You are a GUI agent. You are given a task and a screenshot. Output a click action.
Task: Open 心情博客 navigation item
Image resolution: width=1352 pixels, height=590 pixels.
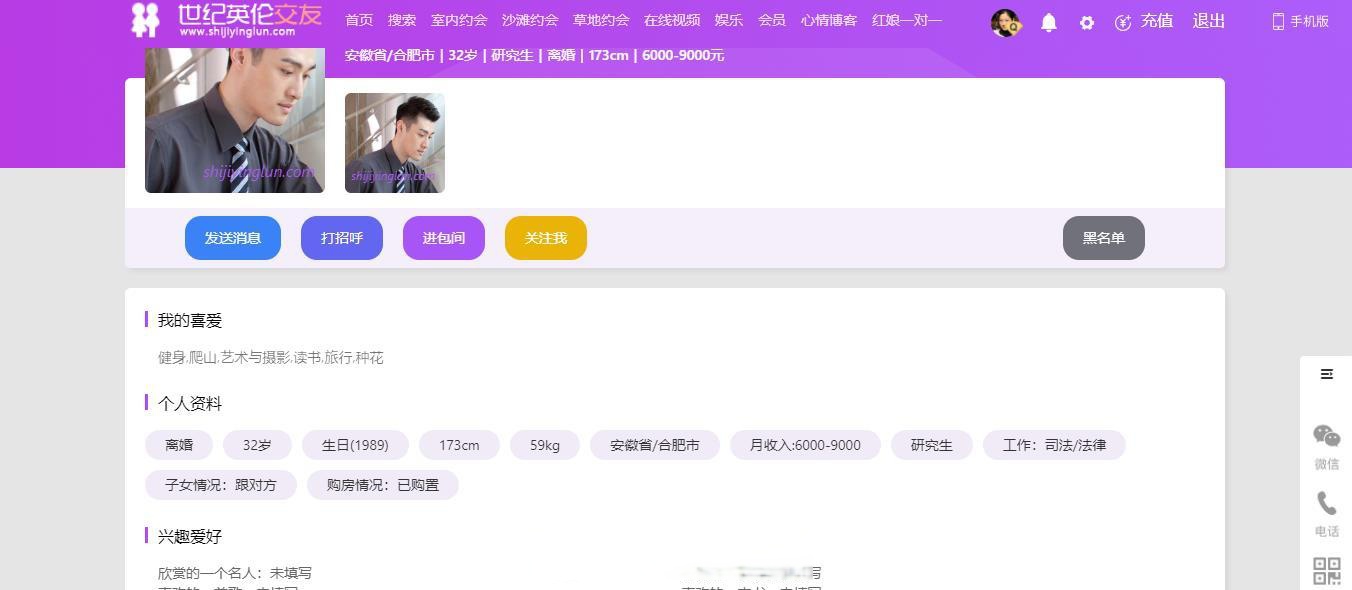pos(829,20)
